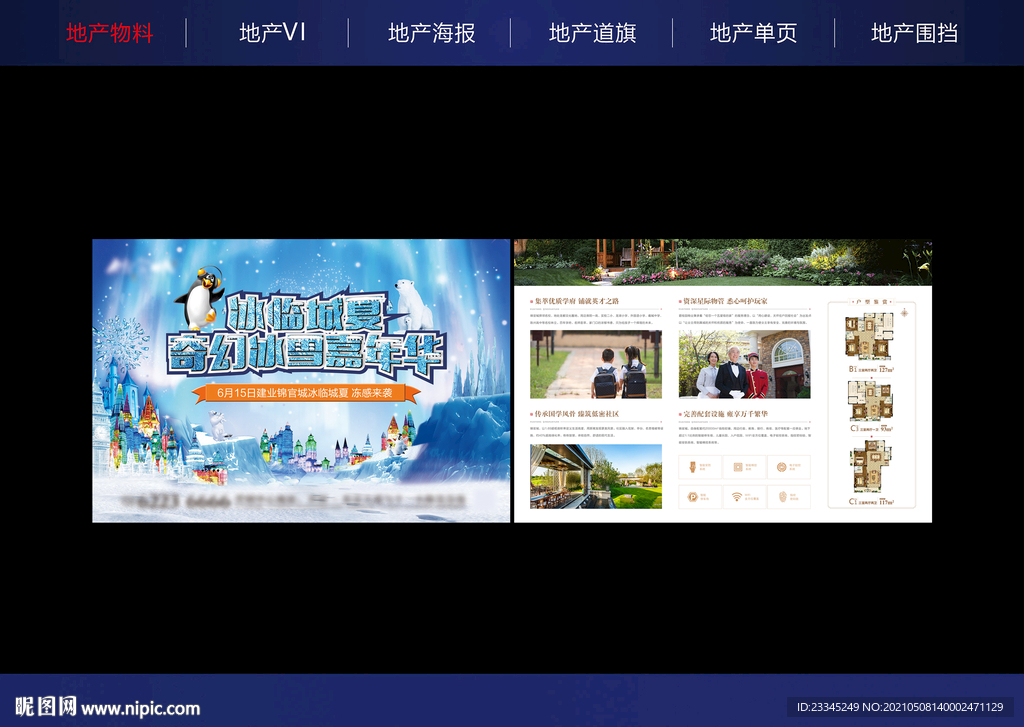Screen dimensions: 1024x727
Task: Click the B1 127㎡ floor plan
Action: 869,336
